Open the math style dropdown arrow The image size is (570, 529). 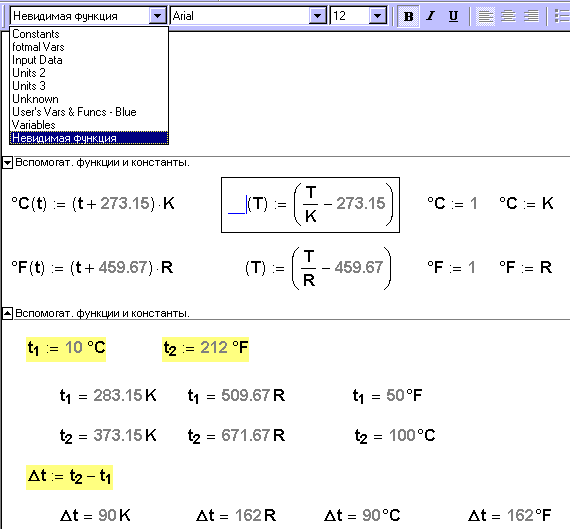click(x=157, y=16)
